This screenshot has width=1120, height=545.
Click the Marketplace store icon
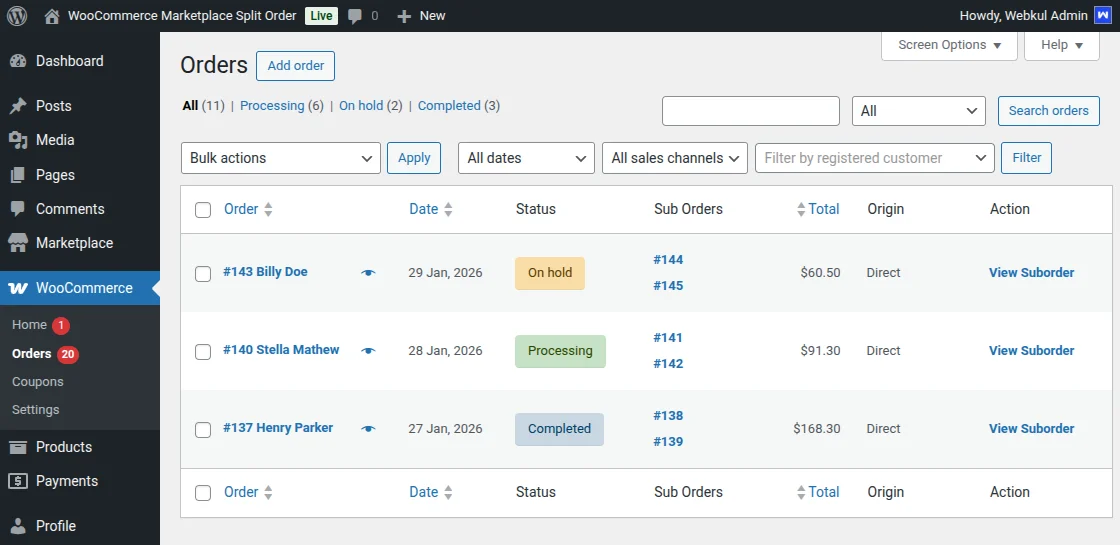click(x=18, y=243)
